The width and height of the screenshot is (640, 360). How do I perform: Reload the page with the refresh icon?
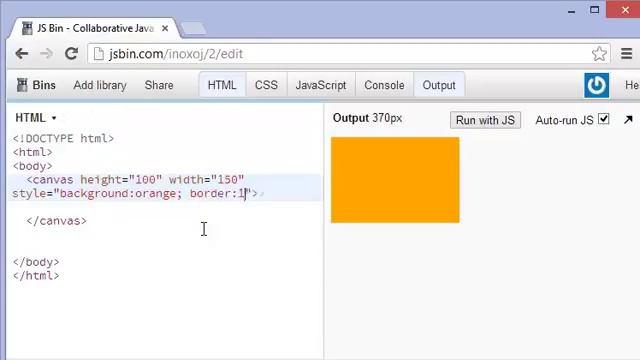[71, 53]
